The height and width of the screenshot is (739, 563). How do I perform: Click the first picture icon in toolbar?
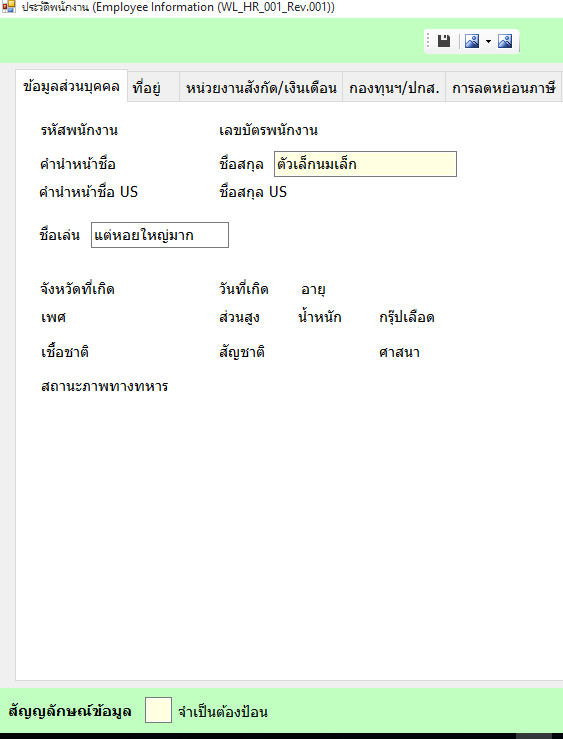click(472, 41)
